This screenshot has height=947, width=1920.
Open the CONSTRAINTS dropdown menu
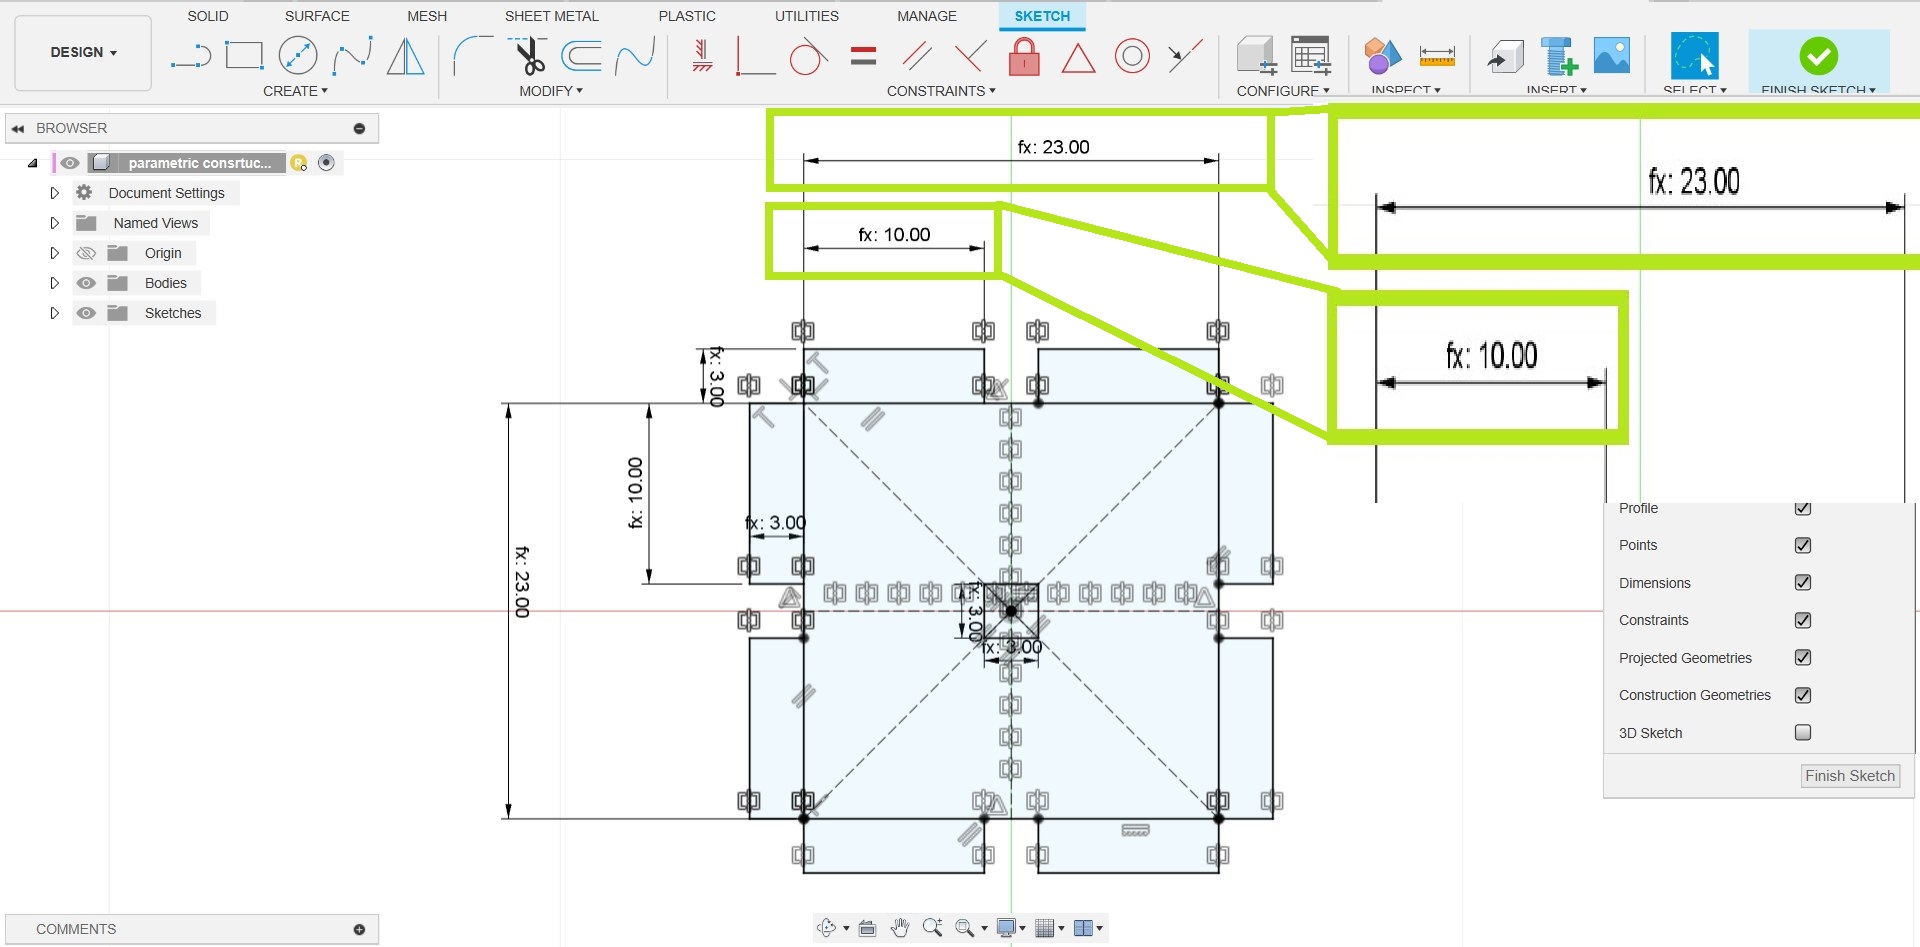pos(940,91)
